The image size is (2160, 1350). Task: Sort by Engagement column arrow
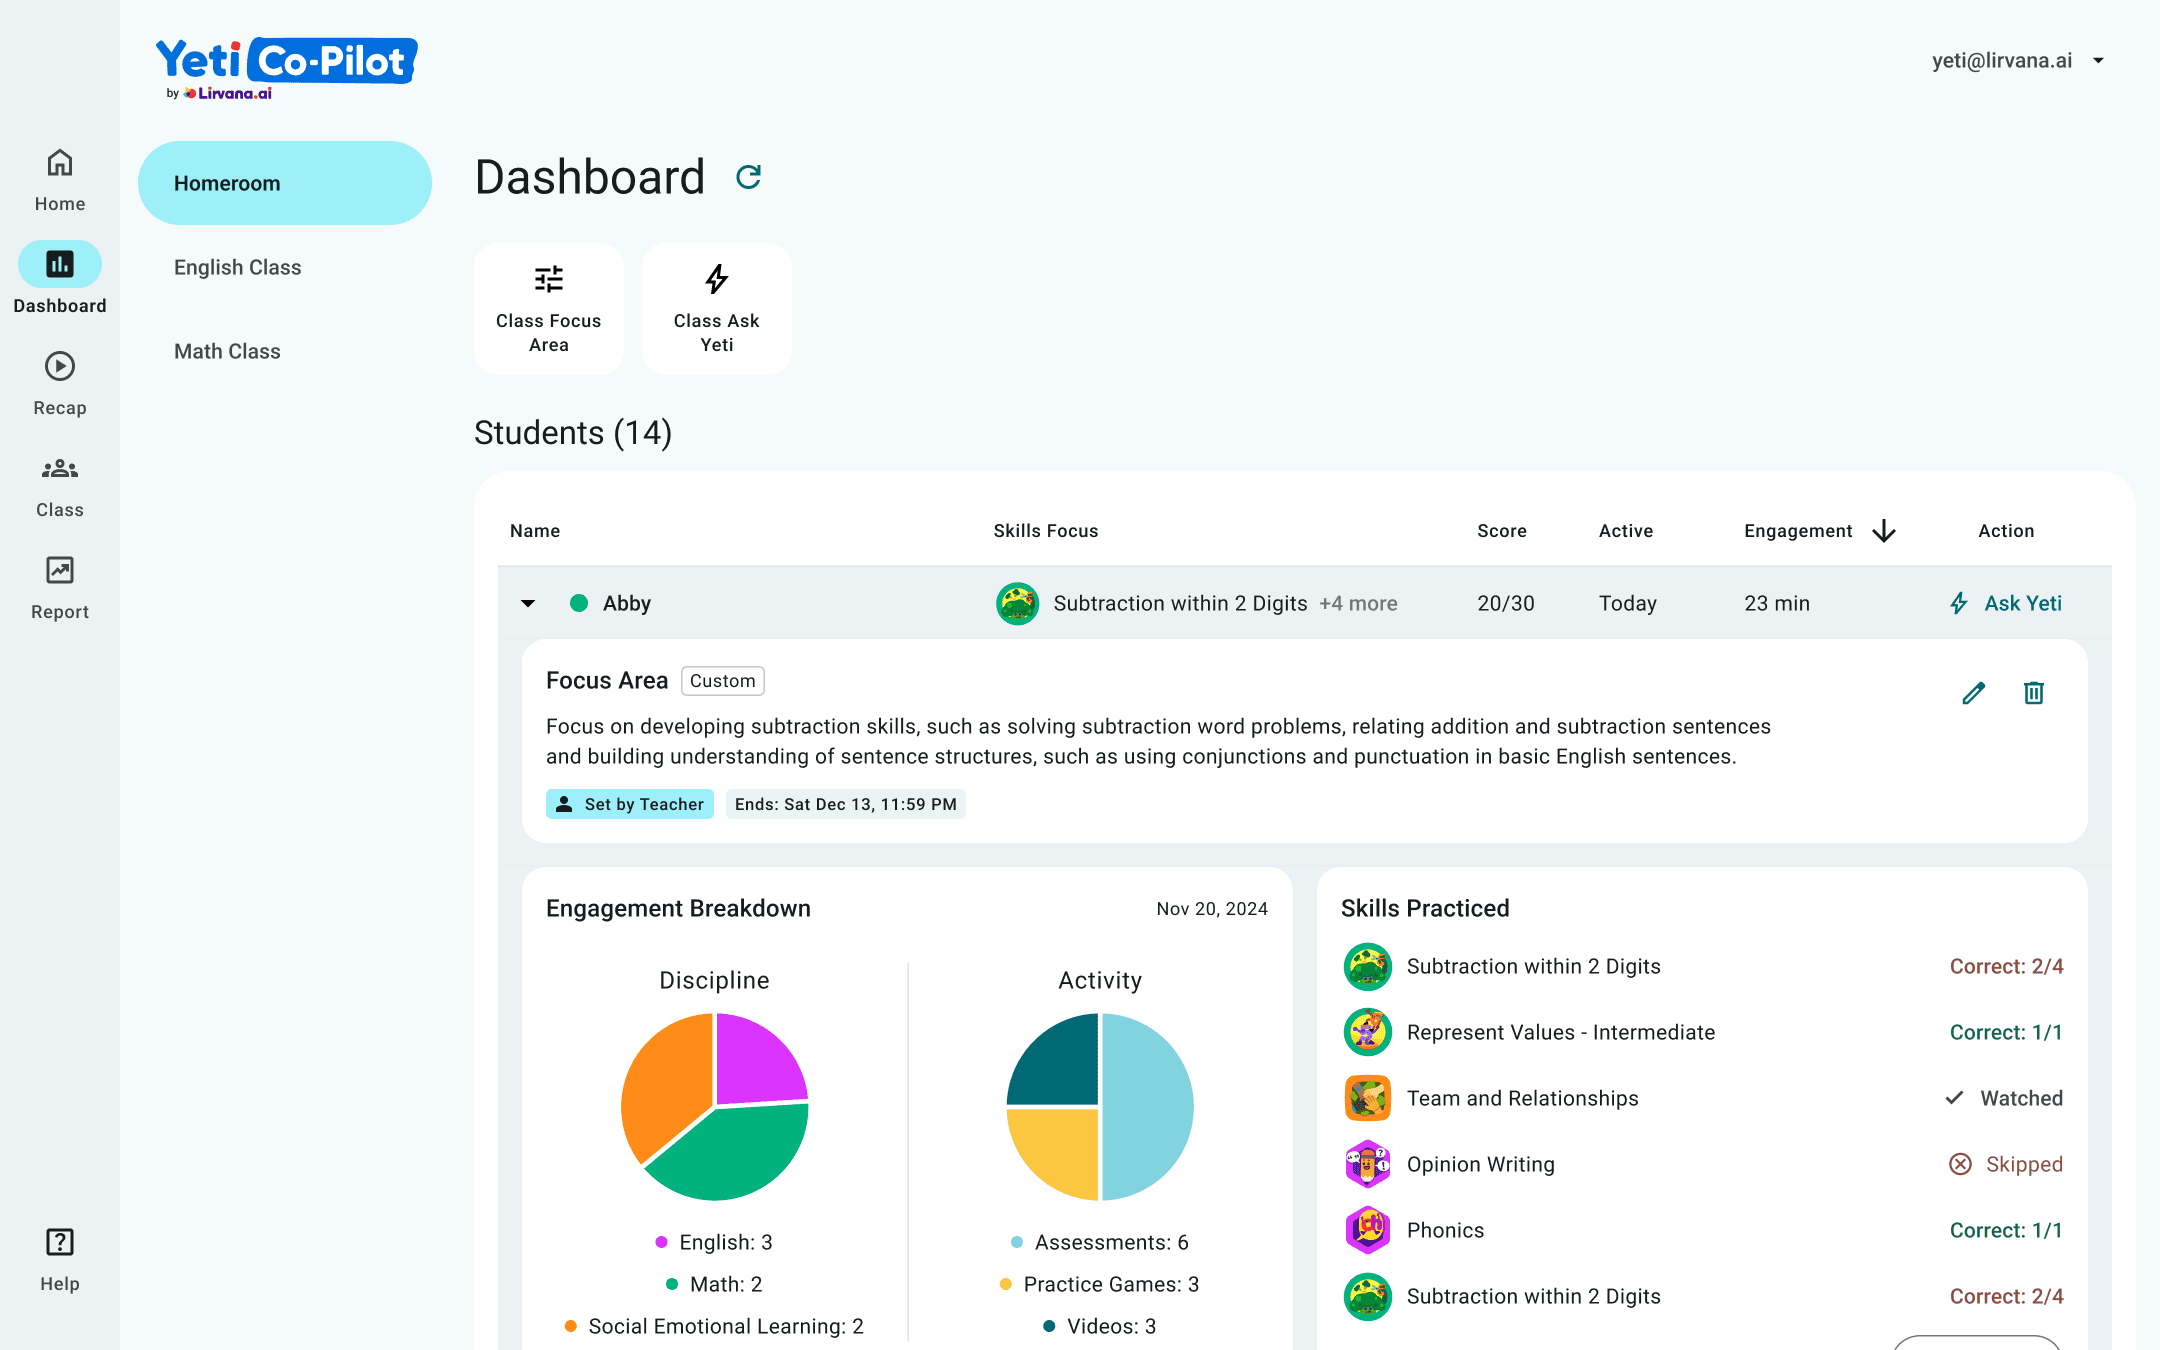(x=1884, y=531)
